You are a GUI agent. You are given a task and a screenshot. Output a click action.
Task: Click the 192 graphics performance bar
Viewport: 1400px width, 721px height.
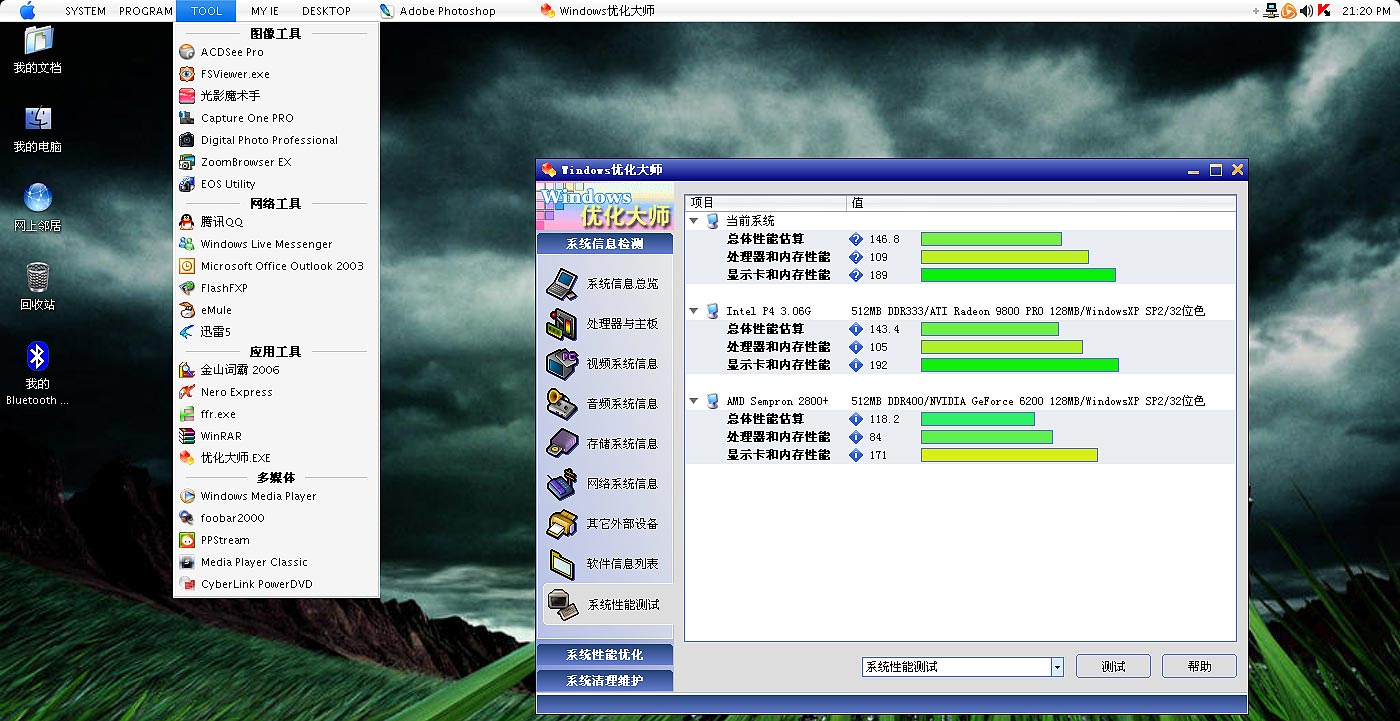(x=1020, y=365)
